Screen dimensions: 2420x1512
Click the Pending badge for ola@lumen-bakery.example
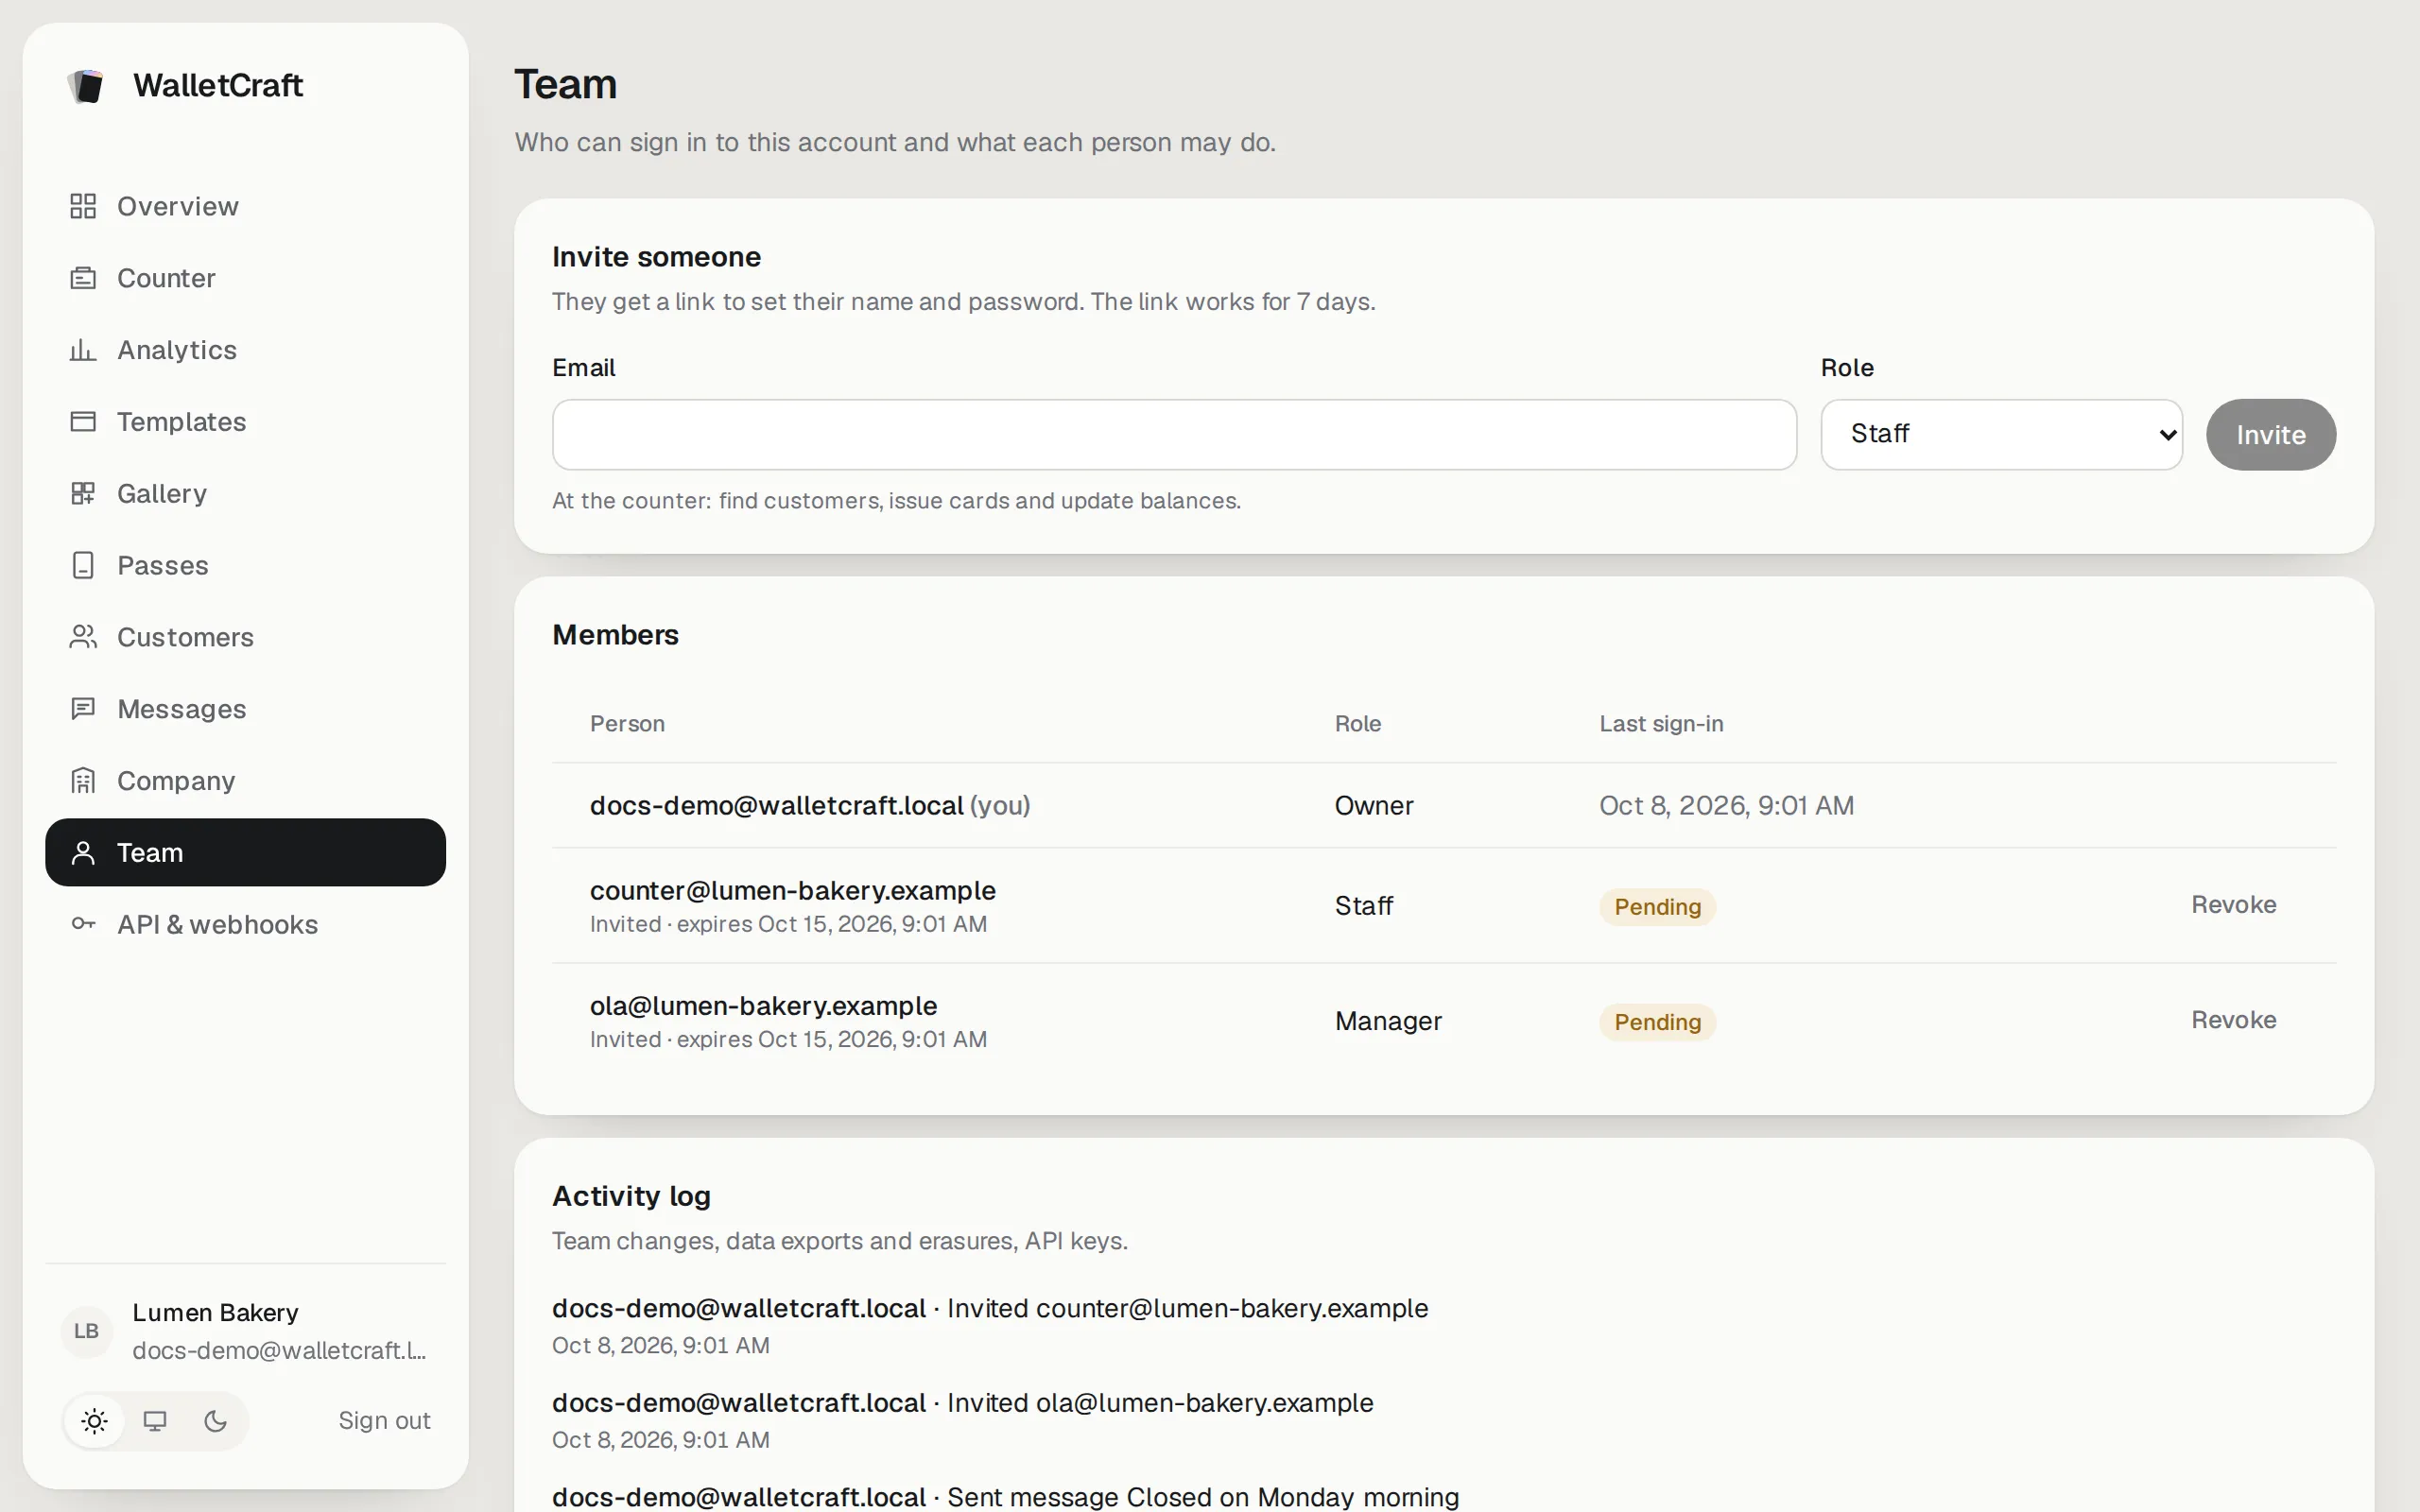[x=1657, y=1022]
